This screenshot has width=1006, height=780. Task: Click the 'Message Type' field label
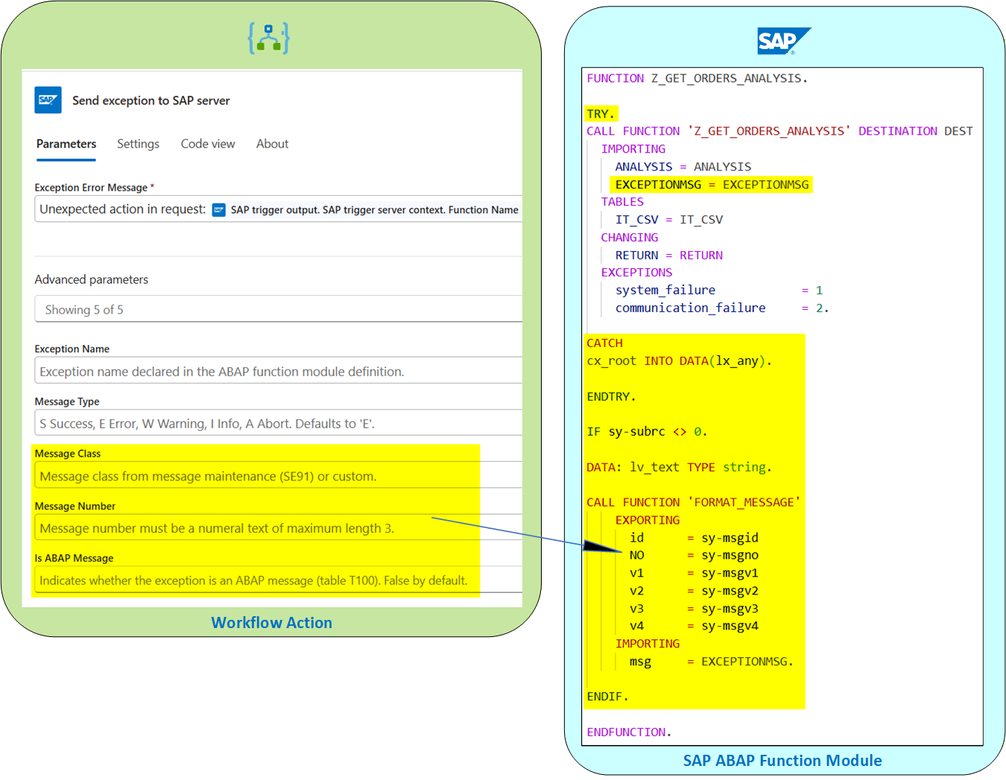pos(67,402)
